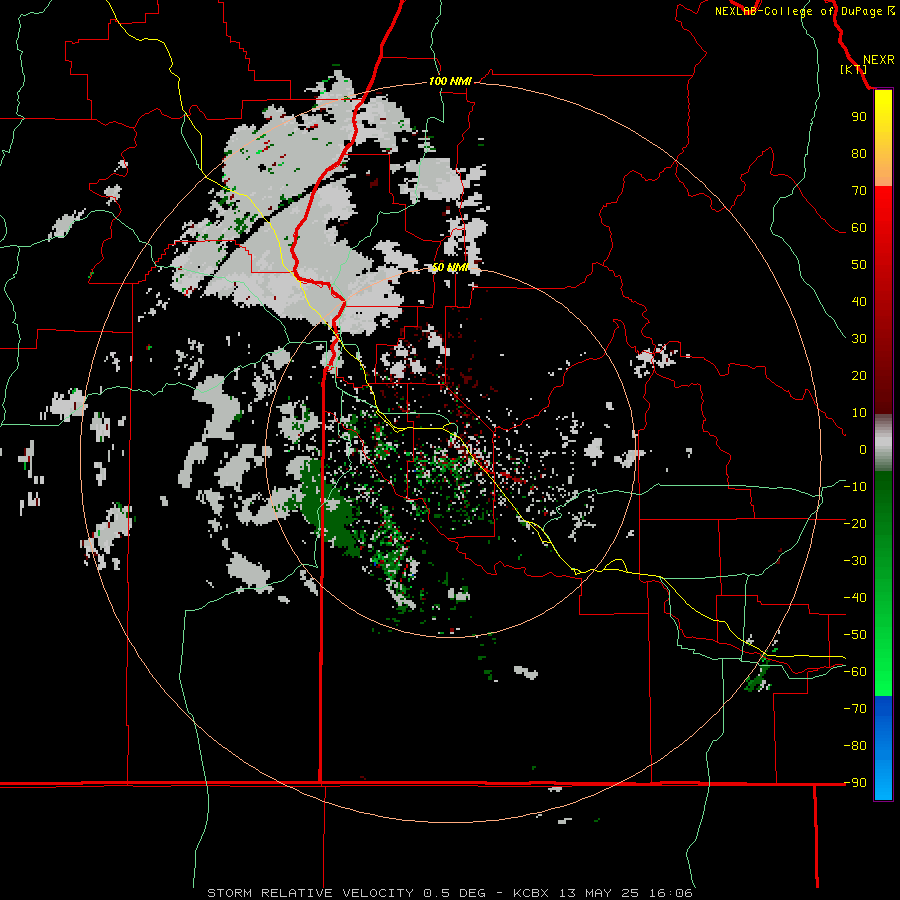Click the -90 value on the velocity scale
The image size is (900, 900).
855,783
